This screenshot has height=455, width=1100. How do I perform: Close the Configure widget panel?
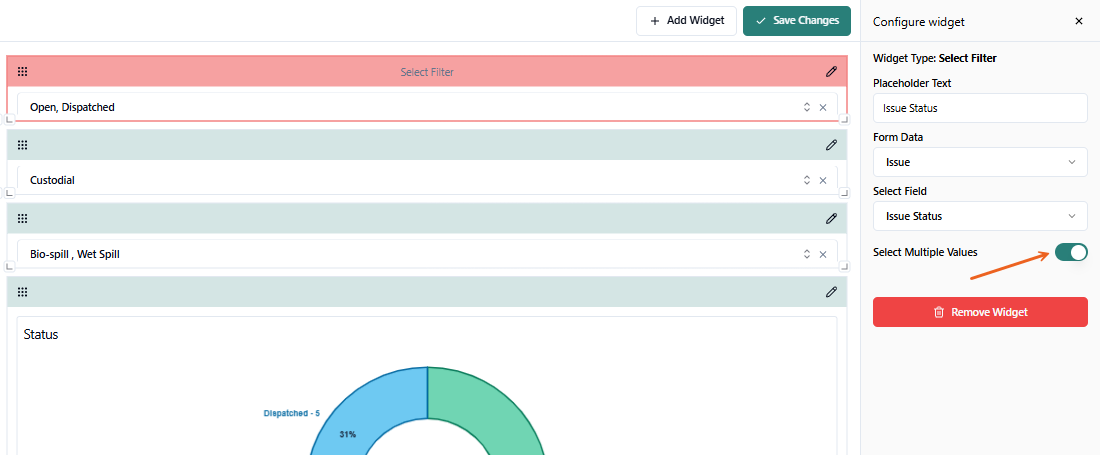tap(1078, 21)
